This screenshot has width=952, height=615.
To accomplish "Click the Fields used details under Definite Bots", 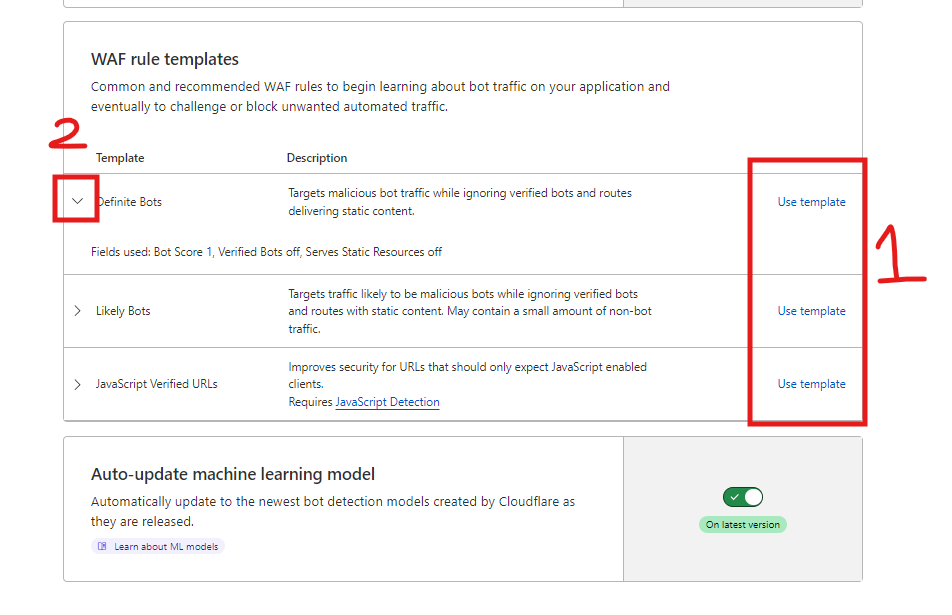I will click(x=266, y=252).
